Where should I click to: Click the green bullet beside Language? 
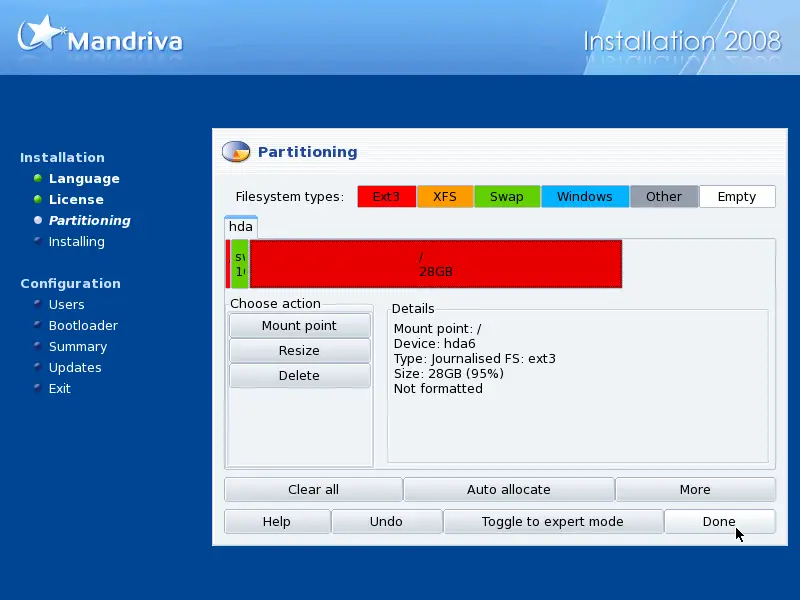[x=37, y=178]
